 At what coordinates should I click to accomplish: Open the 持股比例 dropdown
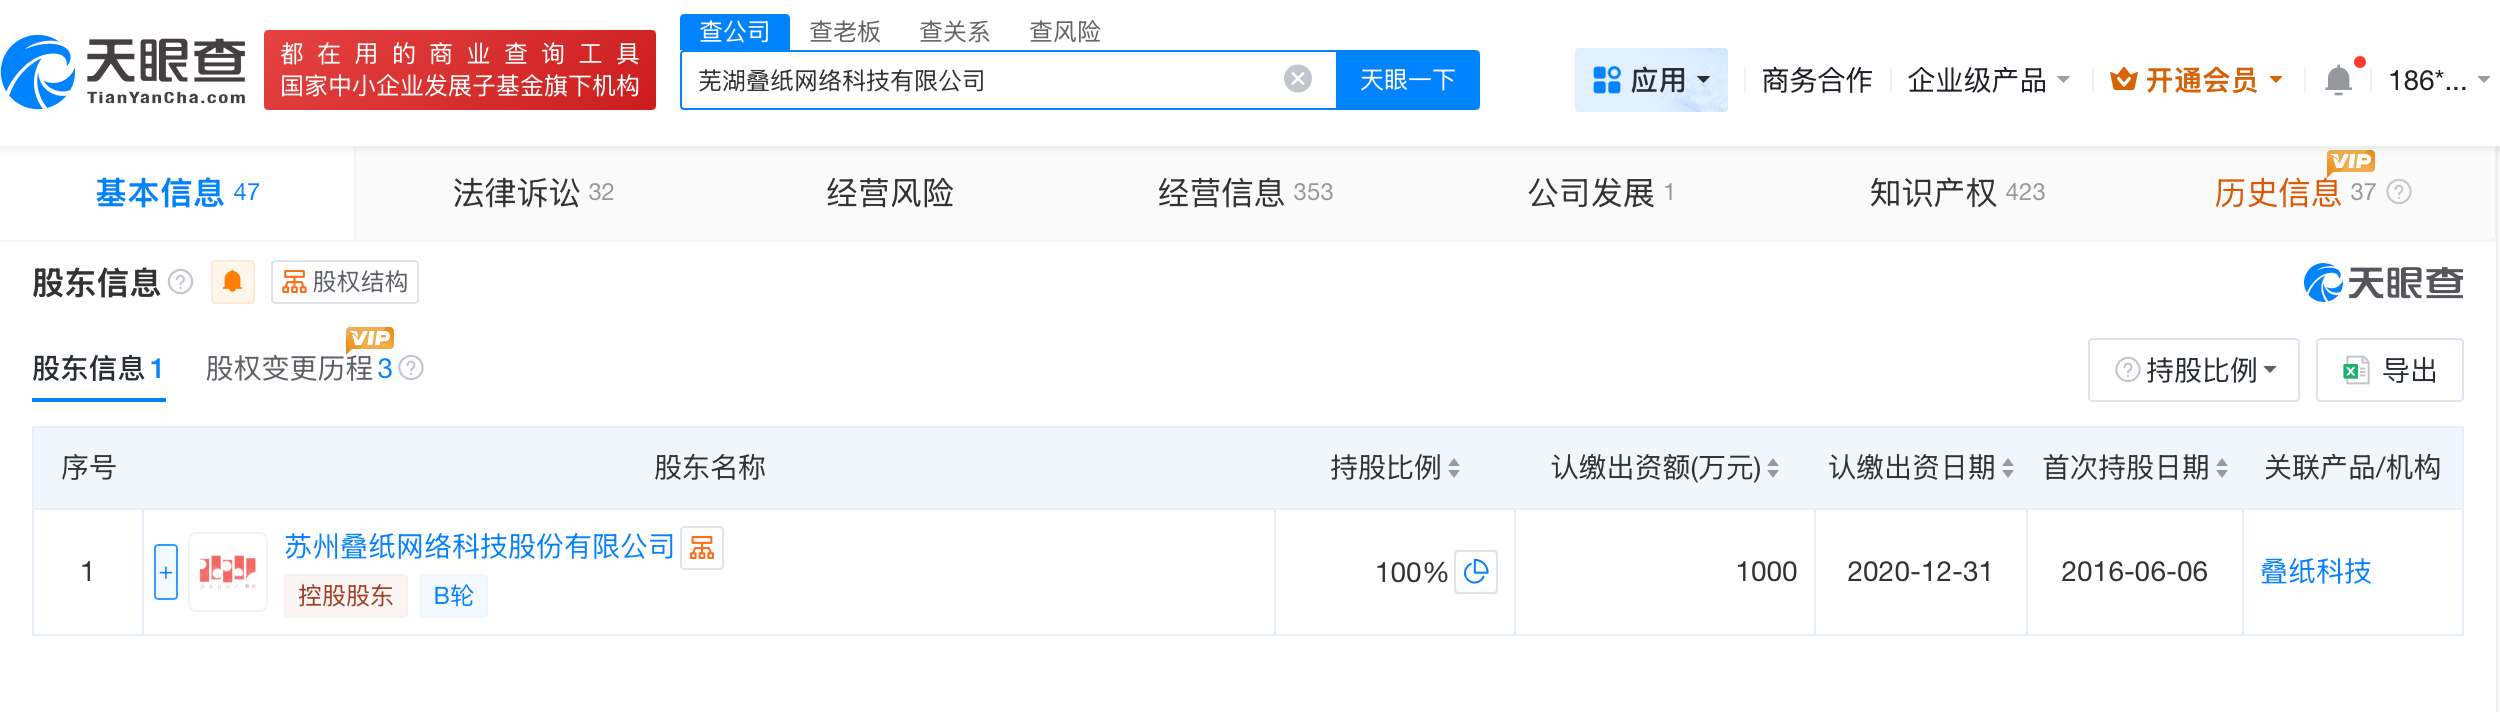pos(2193,370)
